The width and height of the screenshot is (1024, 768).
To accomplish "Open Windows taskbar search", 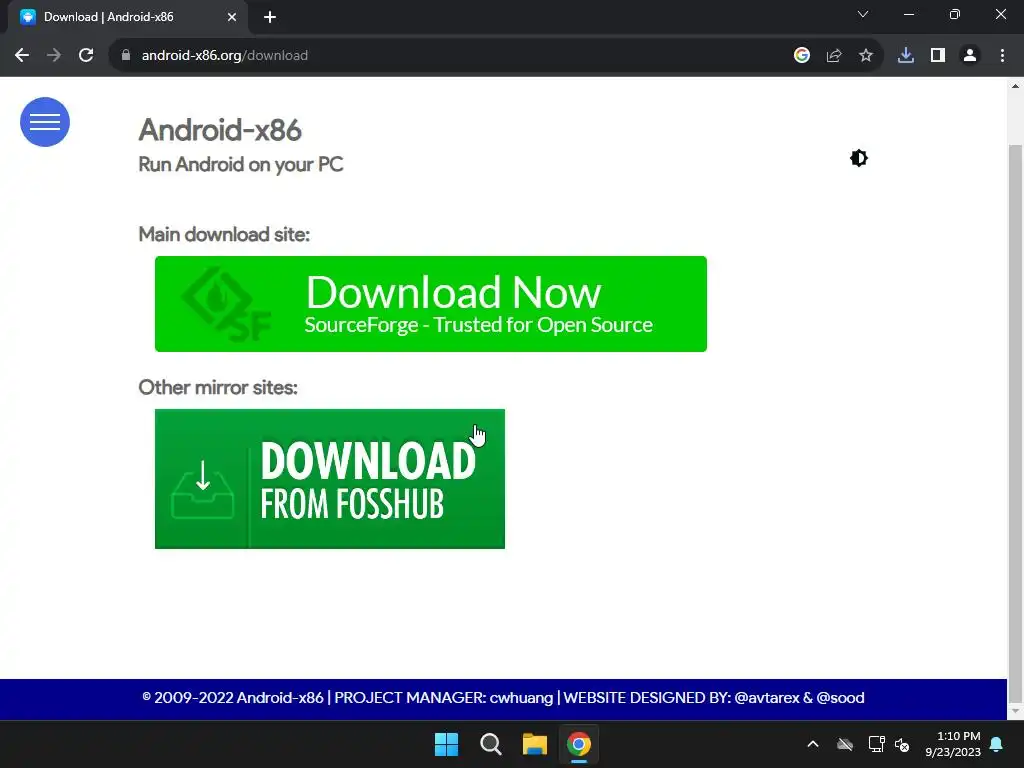I will (x=490, y=744).
